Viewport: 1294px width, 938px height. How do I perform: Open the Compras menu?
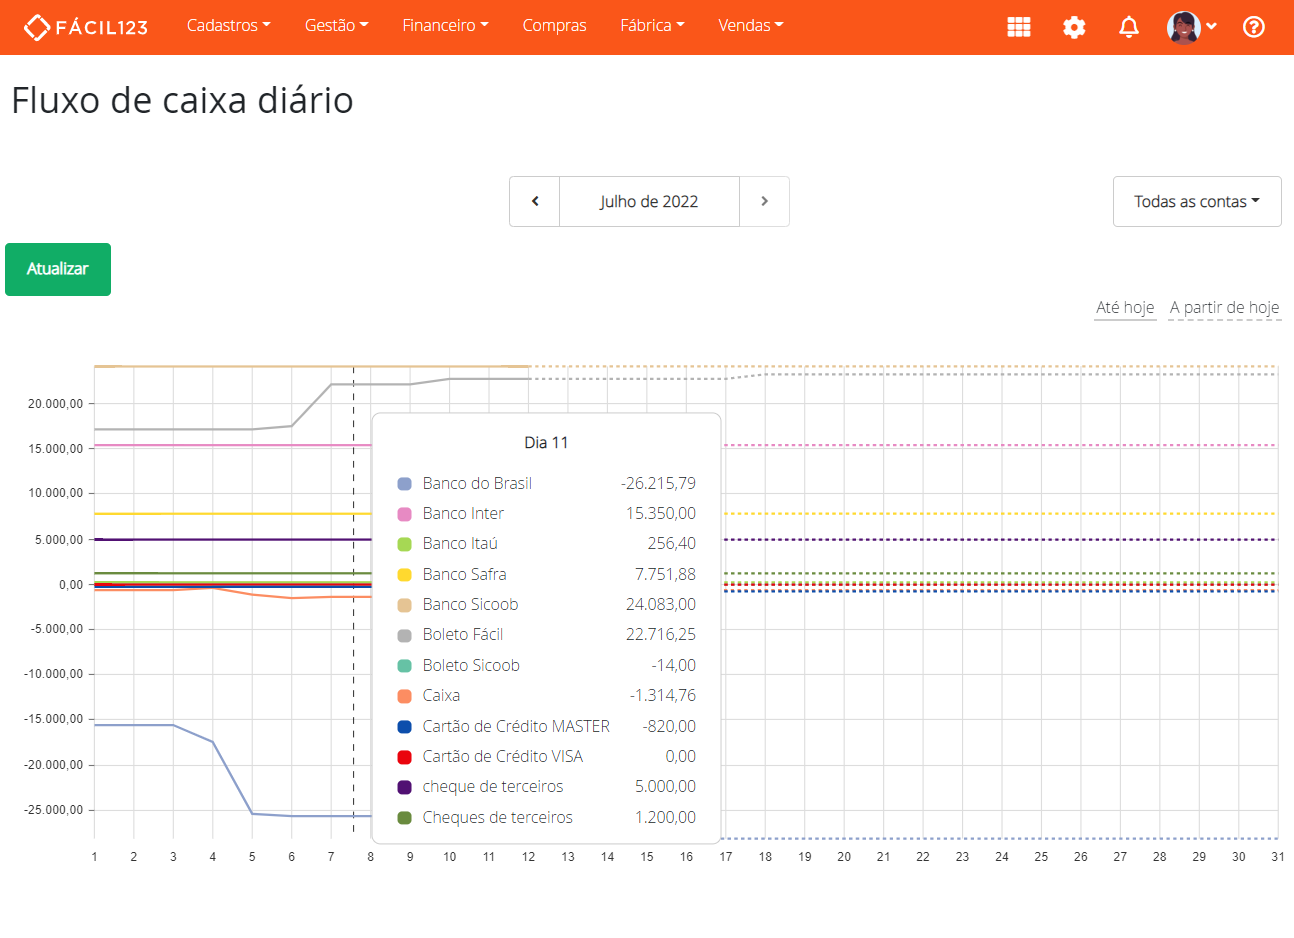click(554, 26)
